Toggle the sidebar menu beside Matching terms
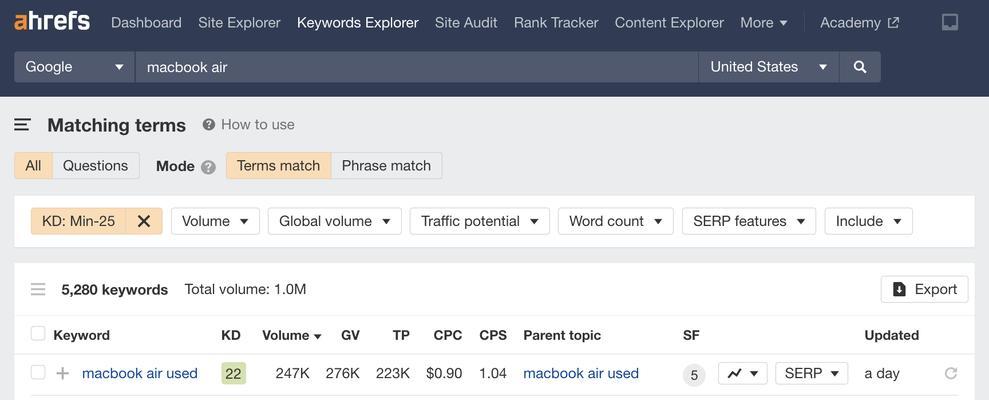Screen dimensions: 989x400 tap(23, 125)
